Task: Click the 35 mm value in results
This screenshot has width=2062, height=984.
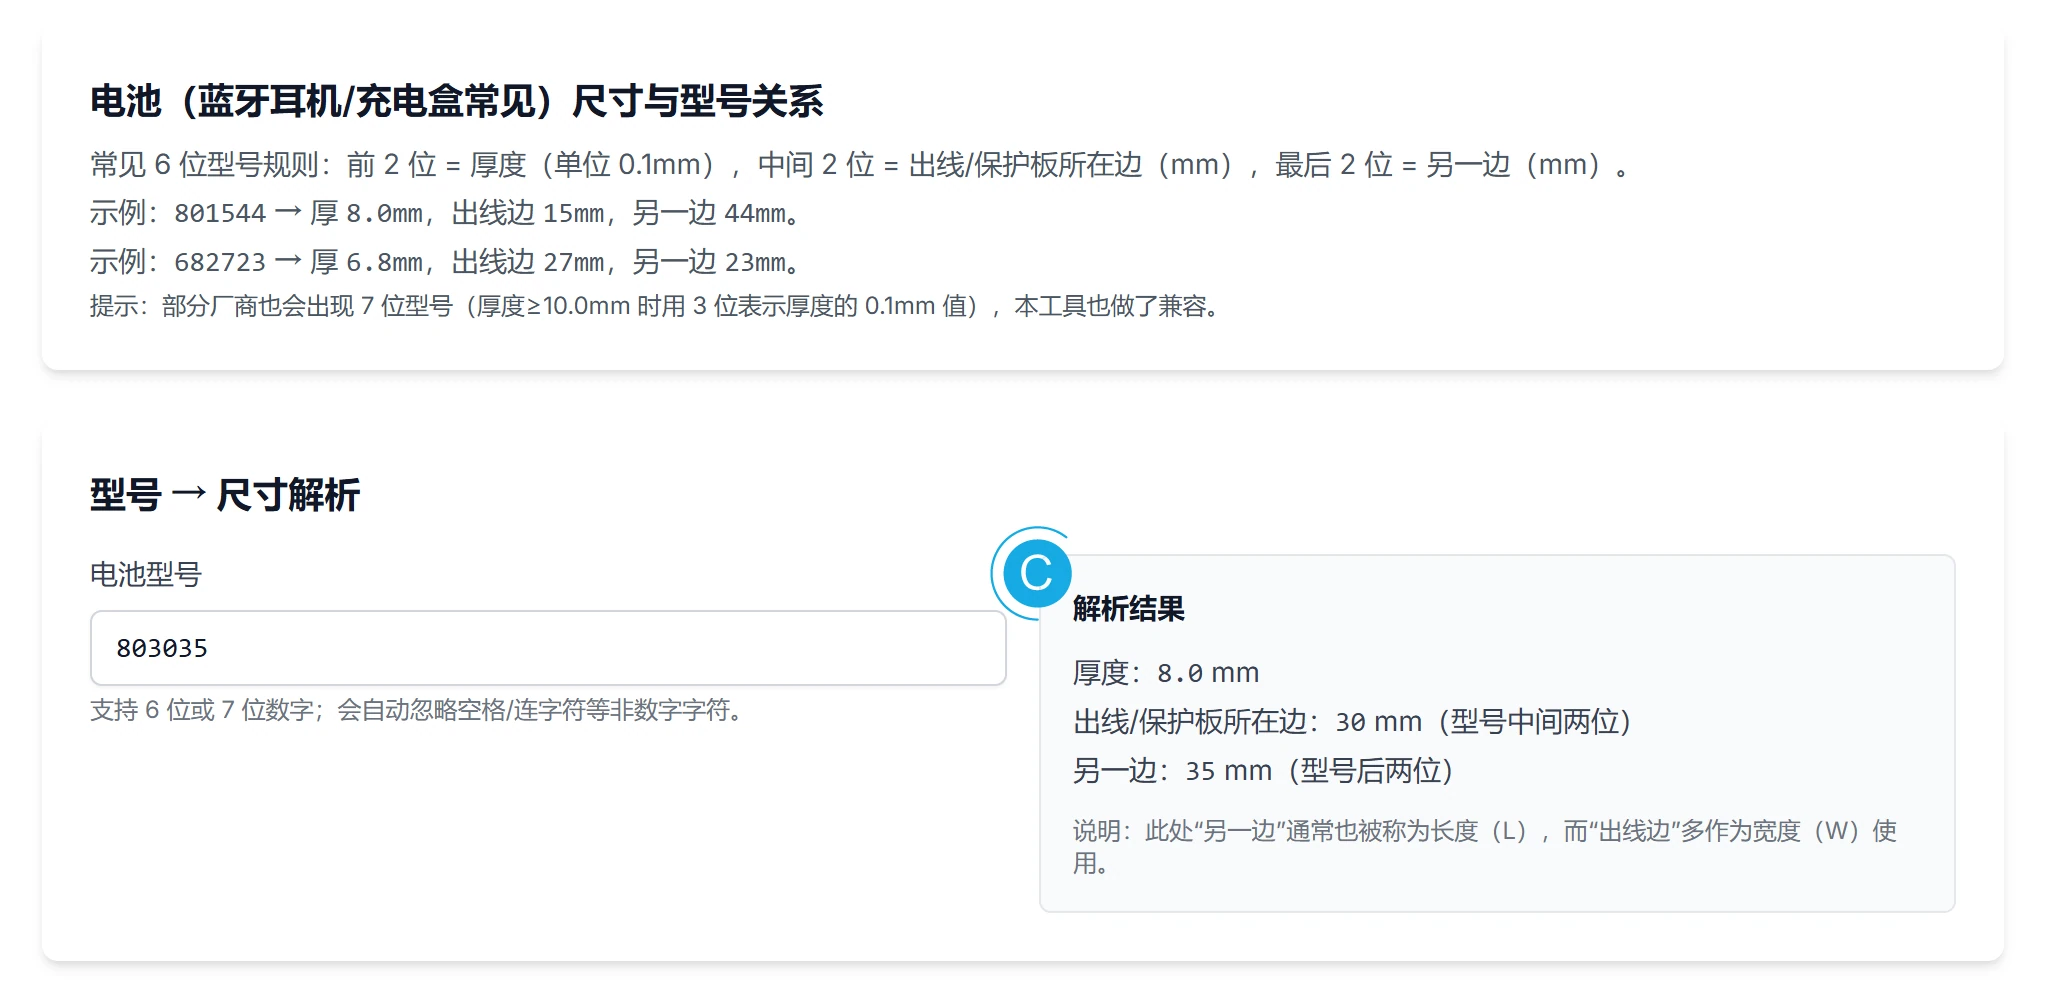Action: [x=1228, y=771]
